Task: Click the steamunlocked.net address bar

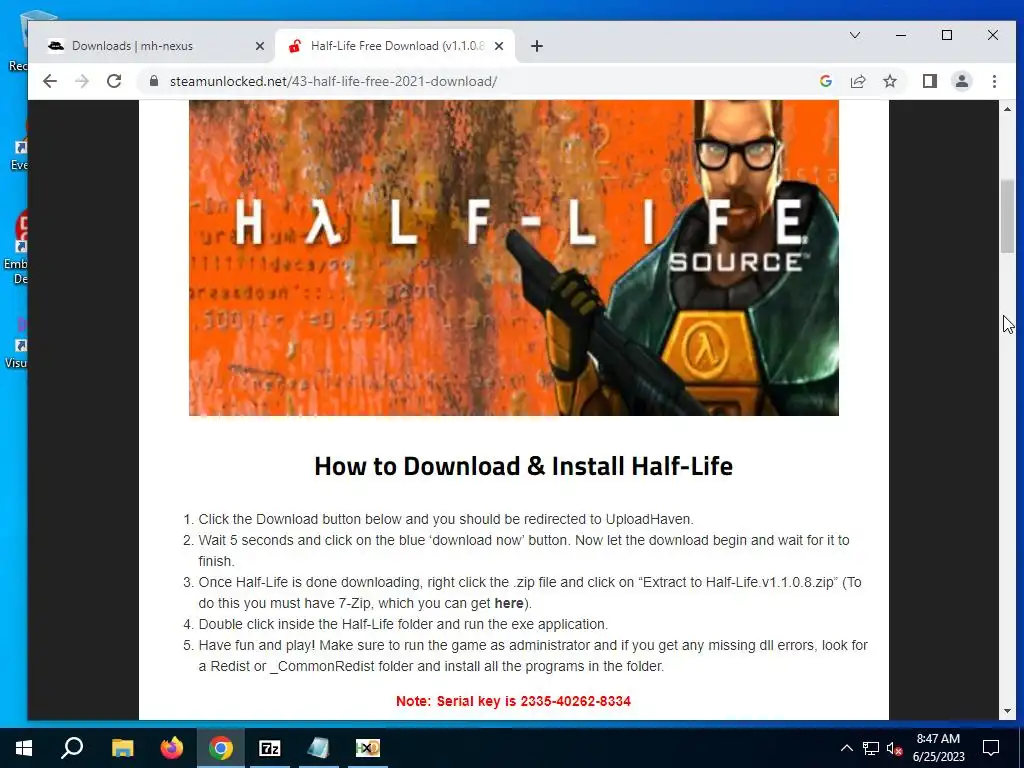Action: tap(333, 81)
